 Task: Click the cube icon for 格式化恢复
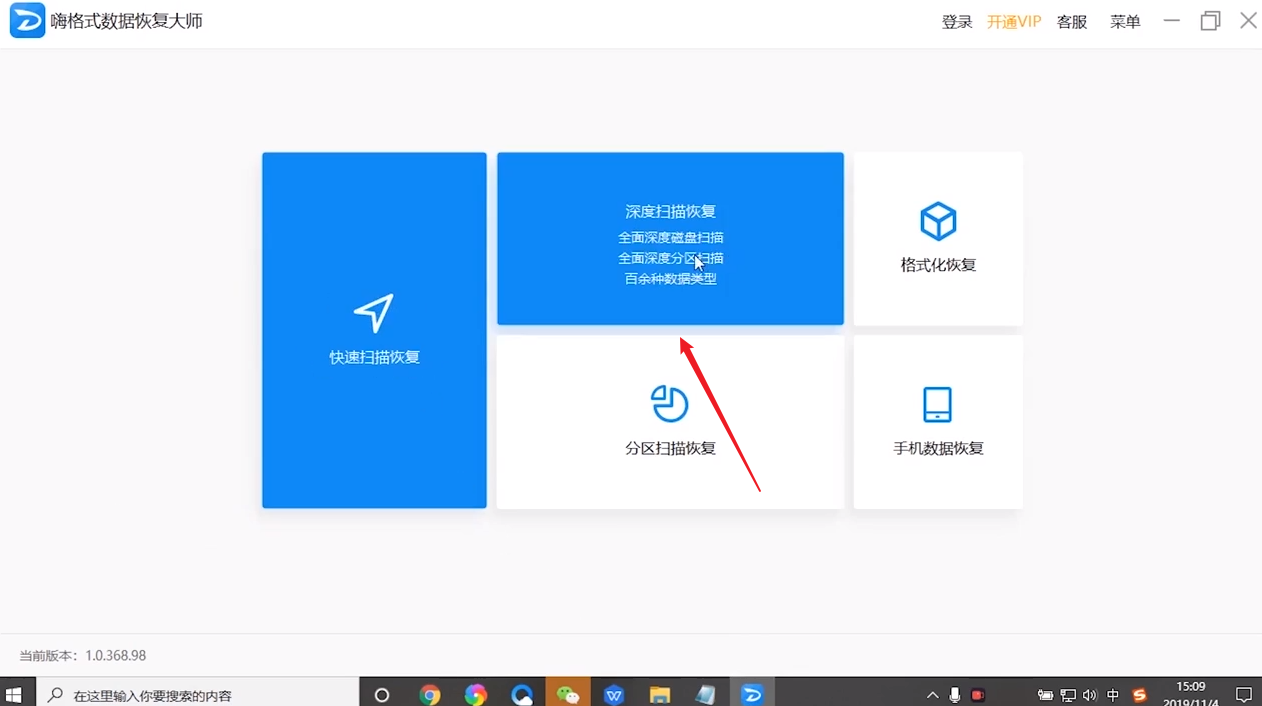(938, 221)
